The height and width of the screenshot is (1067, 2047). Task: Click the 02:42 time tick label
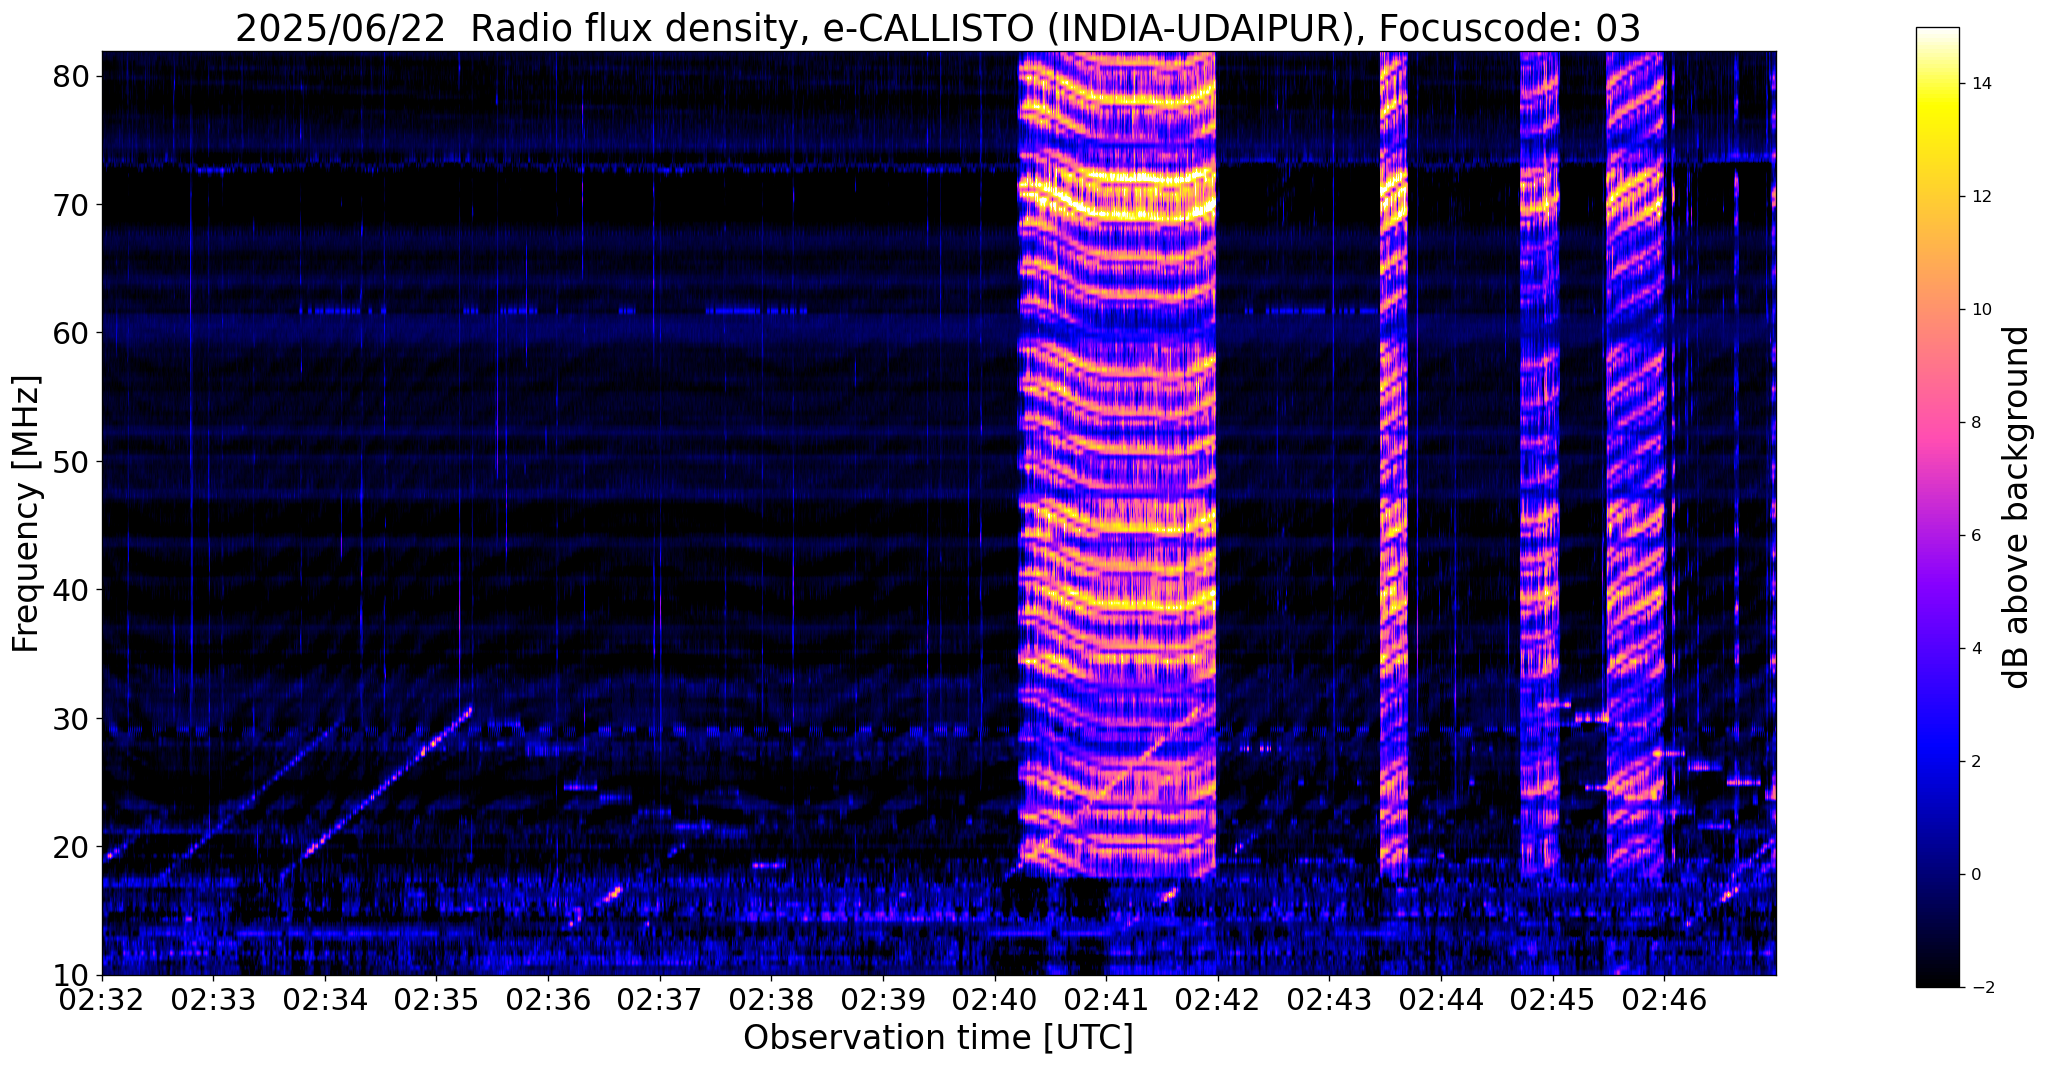(1218, 999)
